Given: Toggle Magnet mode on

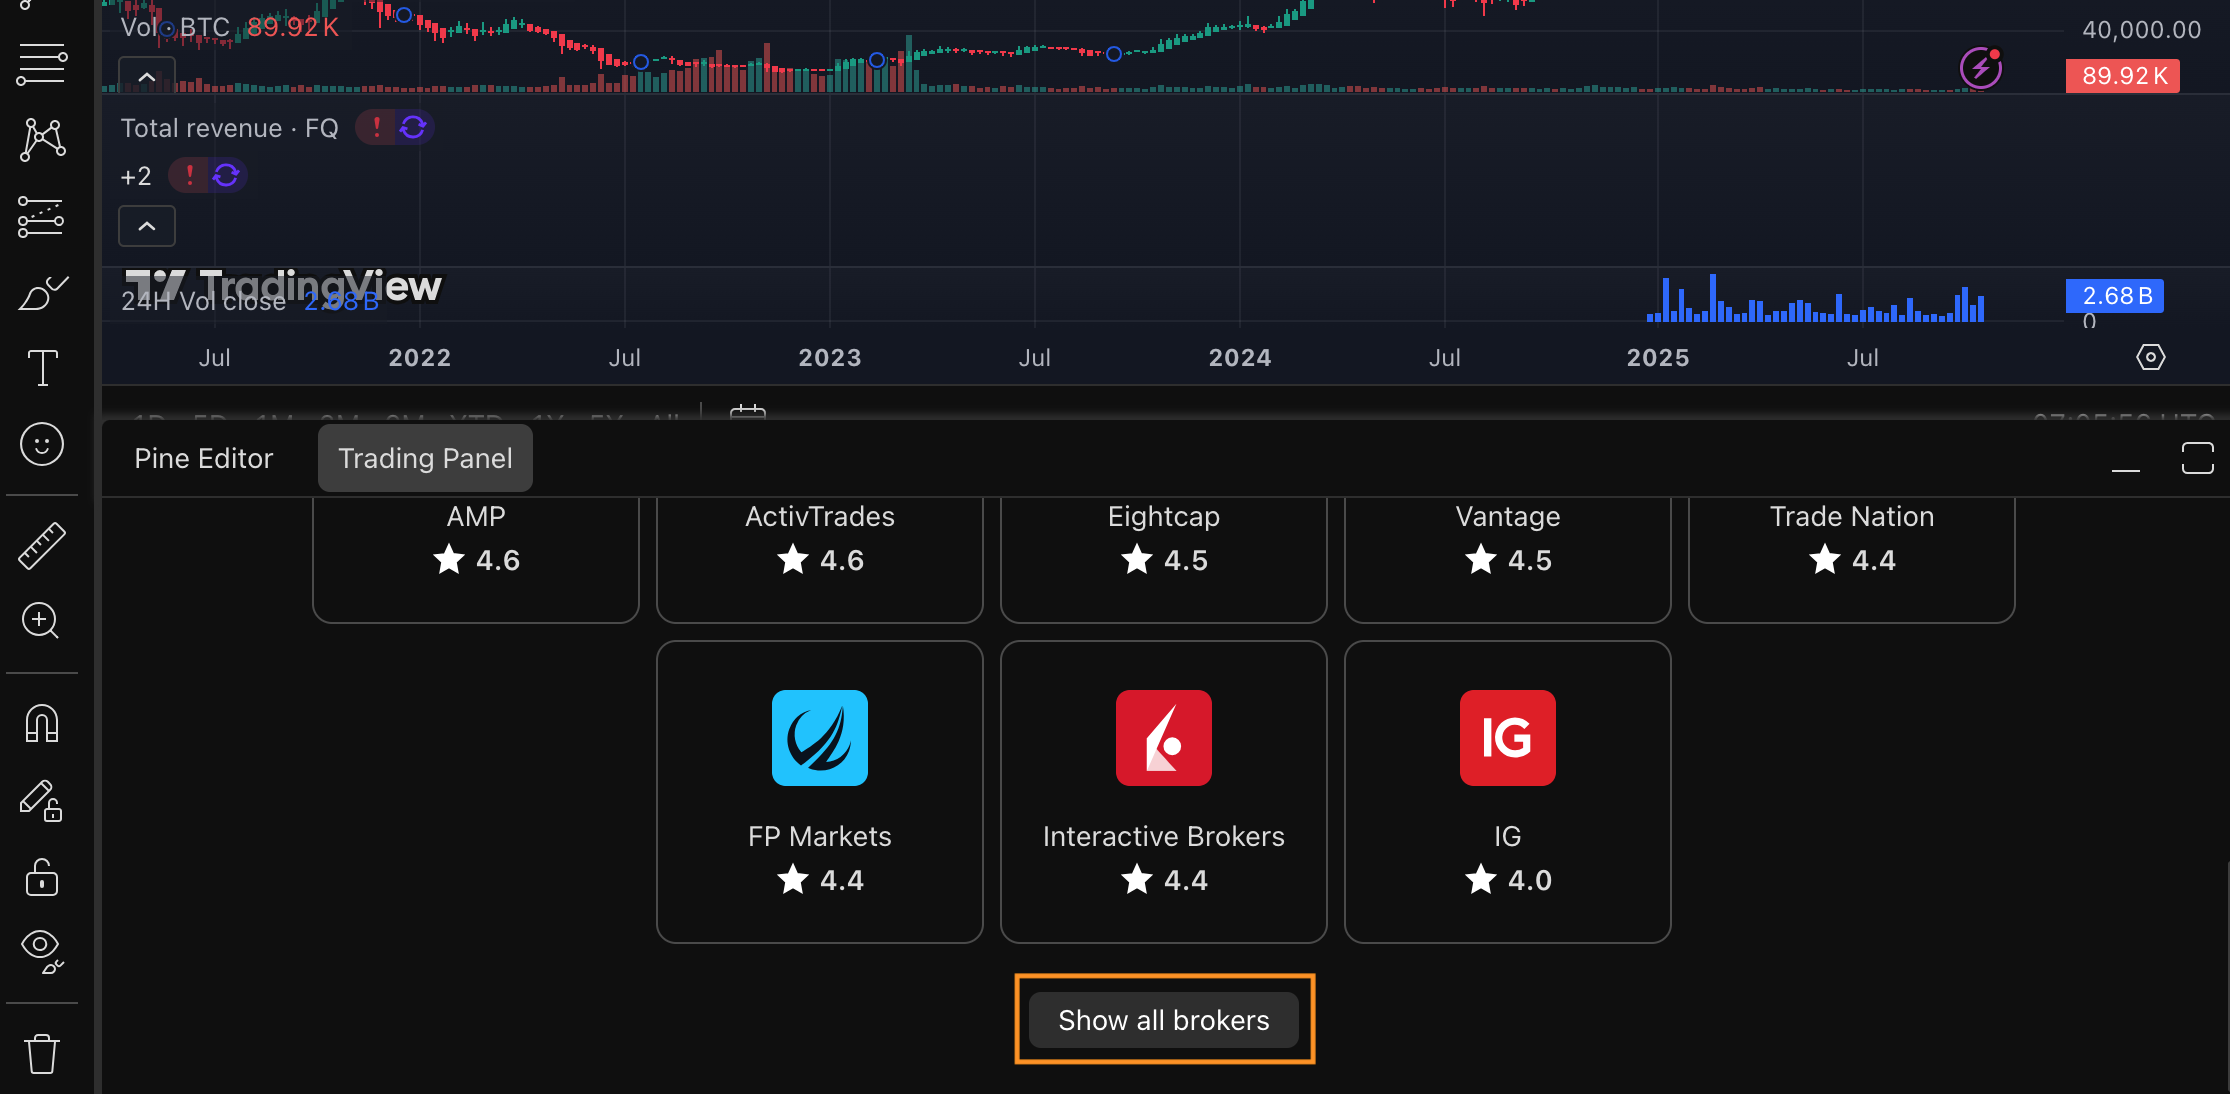Looking at the screenshot, I should [42, 723].
